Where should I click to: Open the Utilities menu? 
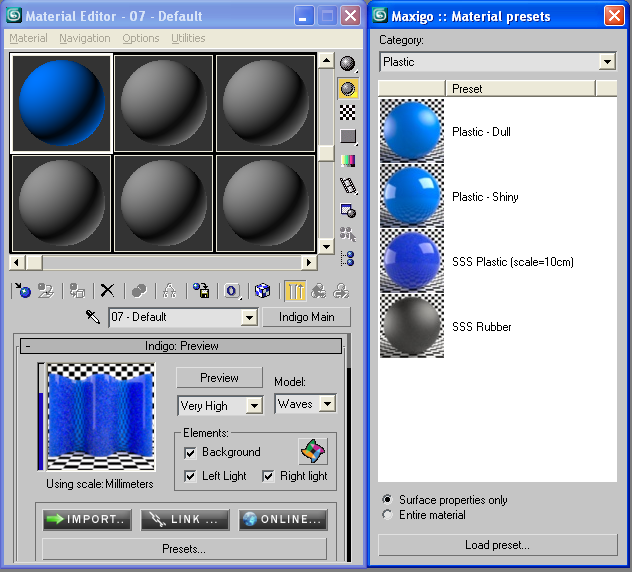coord(188,38)
